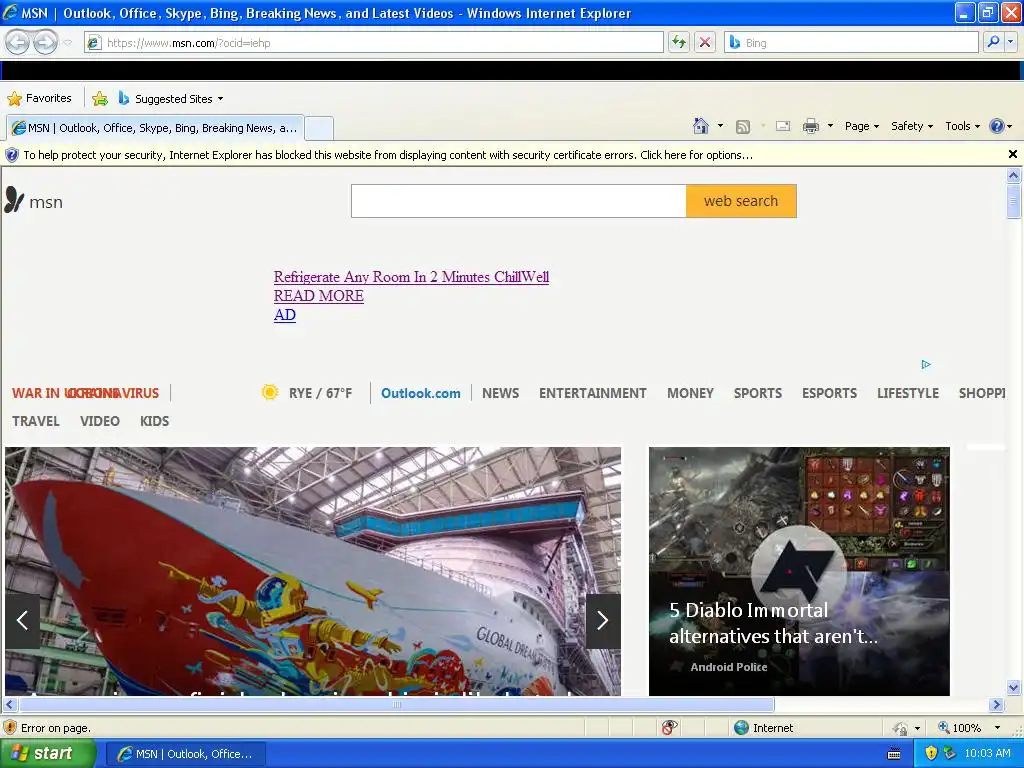Open the Diablo Immortal alternatives article
Image resolution: width=1024 pixels, height=768 pixels.
799,571
